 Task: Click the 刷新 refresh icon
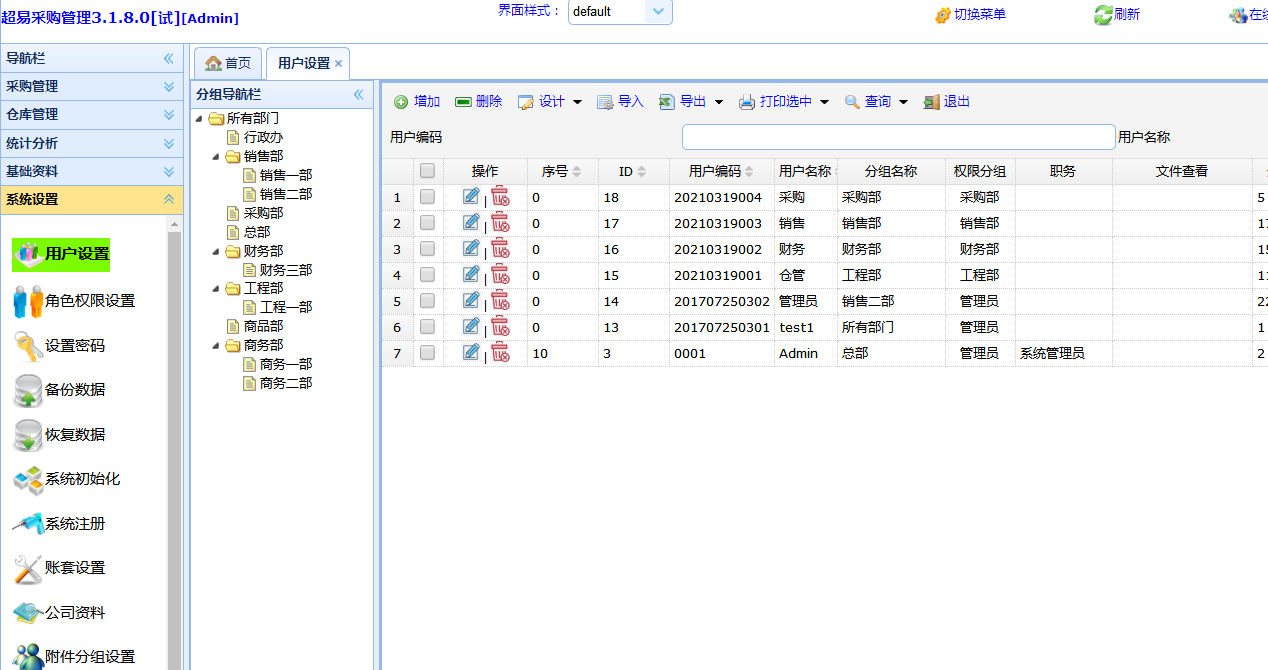coord(1103,15)
